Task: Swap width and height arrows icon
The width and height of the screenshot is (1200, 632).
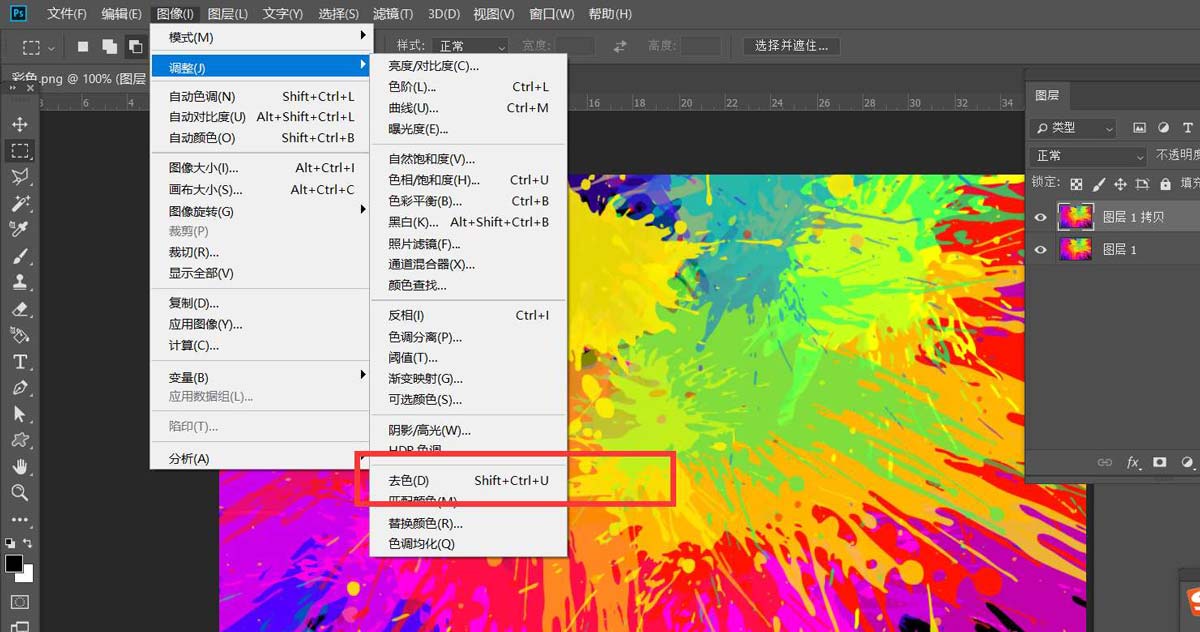Action: click(620, 46)
